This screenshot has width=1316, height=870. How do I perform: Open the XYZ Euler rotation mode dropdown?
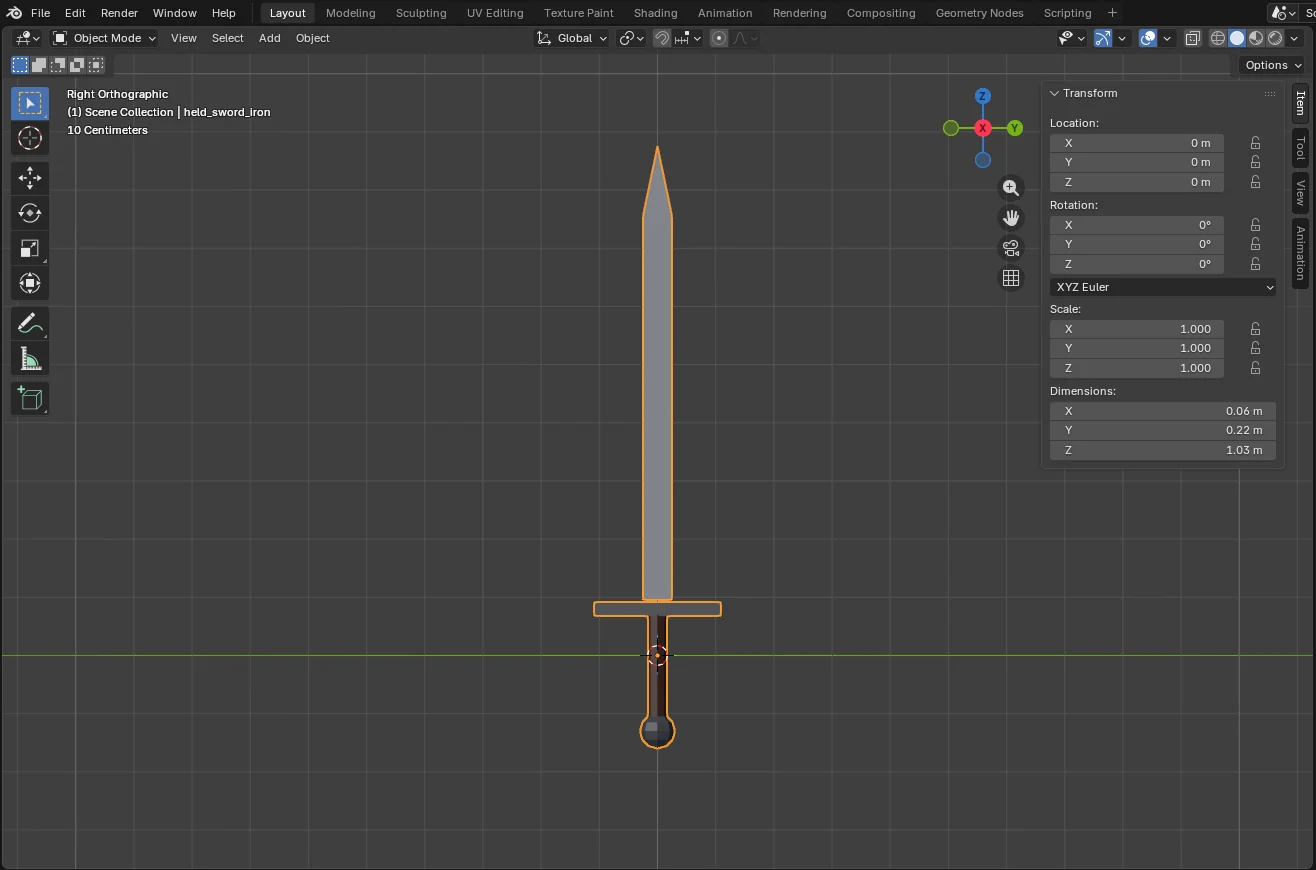[1163, 287]
